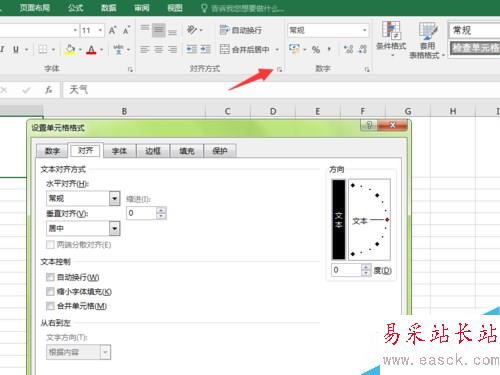Enable 缩小字体填充 checkbox
The height and width of the screenshot is (375, 500).
coord(50,292)
